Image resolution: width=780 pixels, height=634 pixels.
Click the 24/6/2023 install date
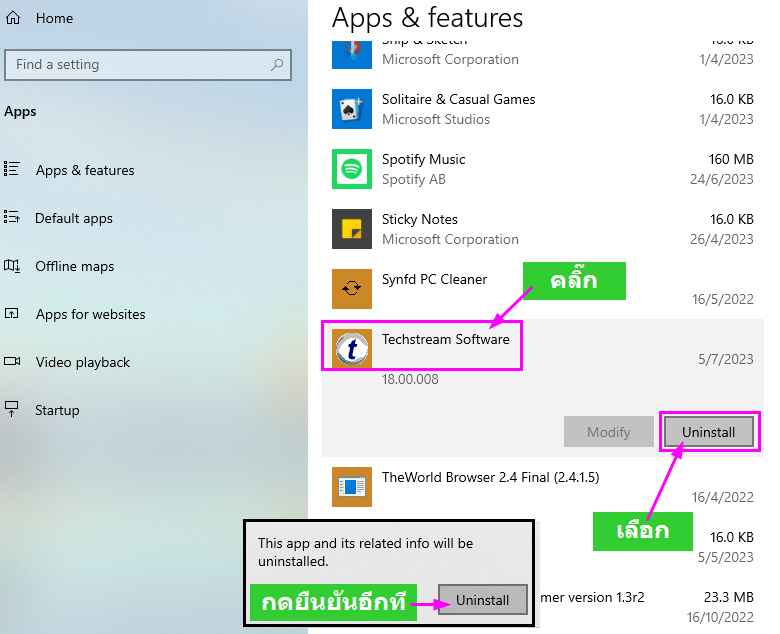(x=722, y=179)
